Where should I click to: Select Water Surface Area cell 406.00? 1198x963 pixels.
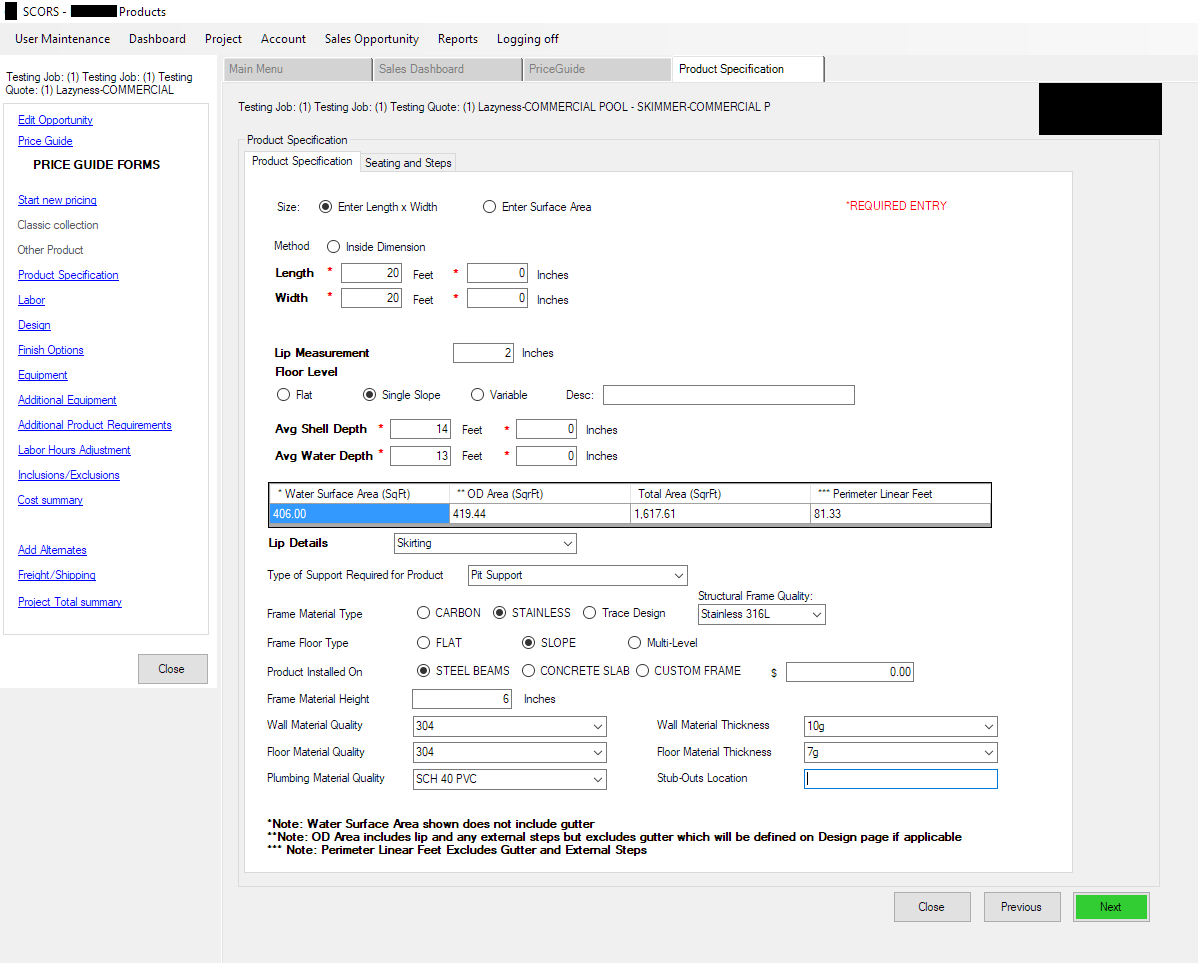(x=359, y=514)
